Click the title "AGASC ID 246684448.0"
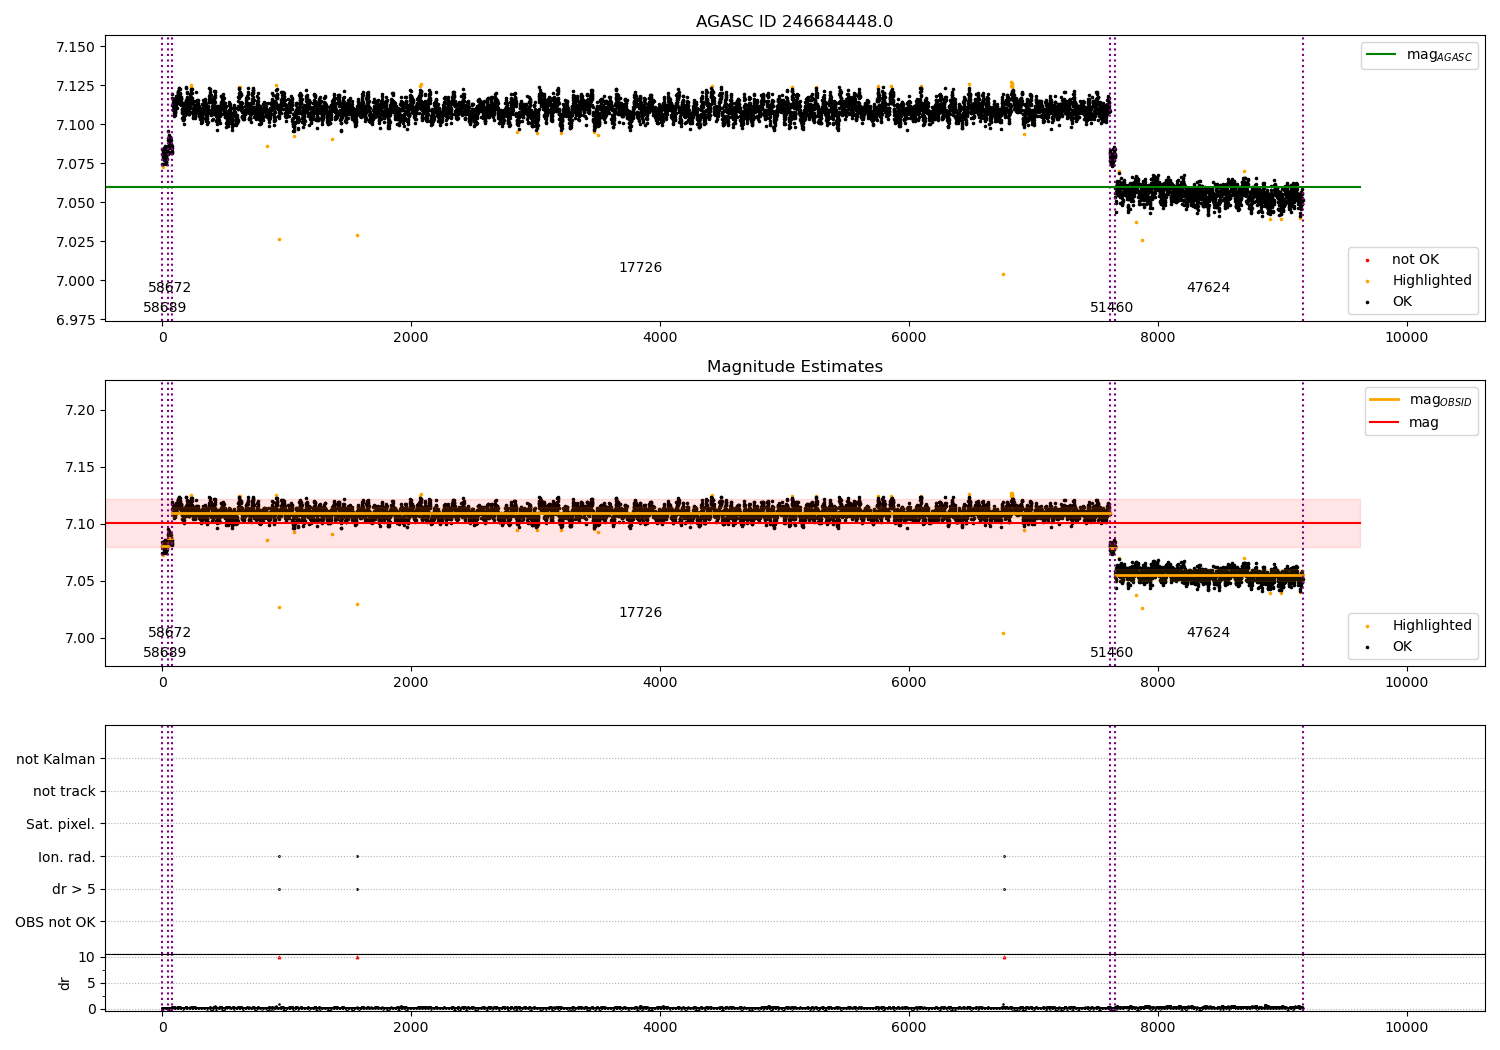The height and width of the screenshot is (1050, 1500). (794, 22)
